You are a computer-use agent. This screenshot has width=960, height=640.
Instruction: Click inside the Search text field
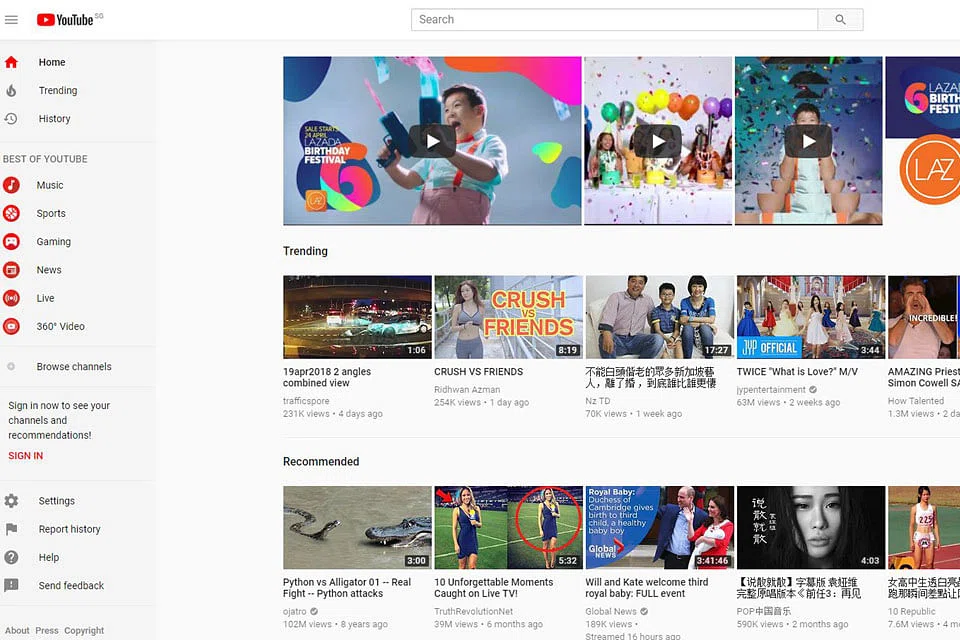614,20
